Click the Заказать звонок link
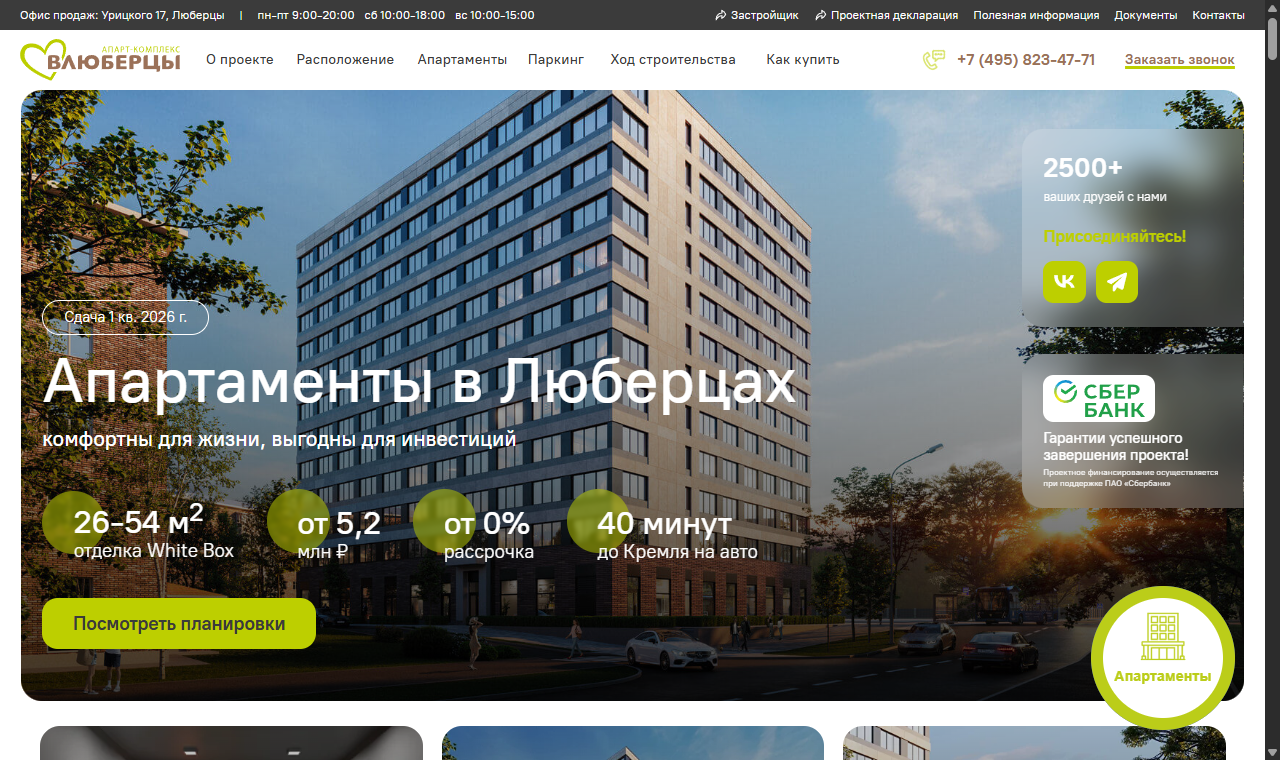The height and width of the screenshot is (760, 1280). coord(1180,60)
